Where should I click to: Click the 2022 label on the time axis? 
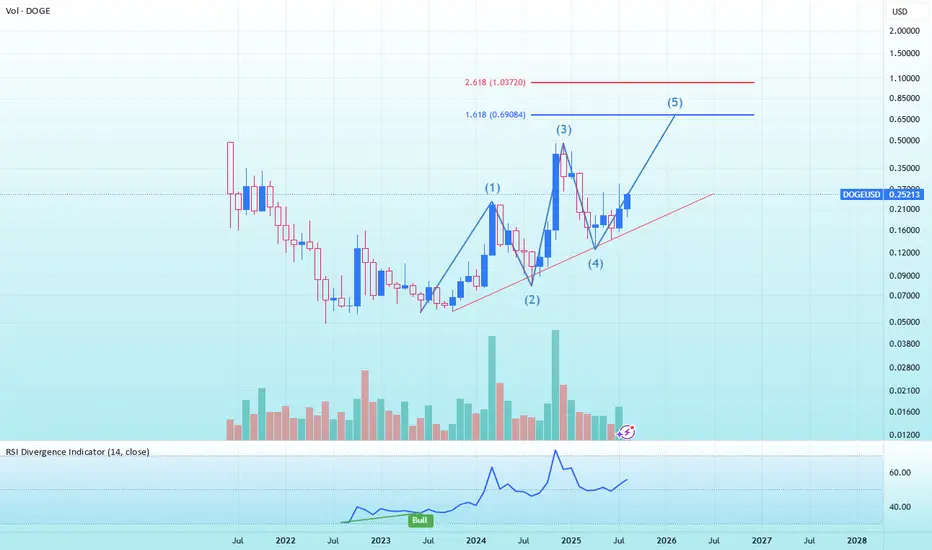285,540
